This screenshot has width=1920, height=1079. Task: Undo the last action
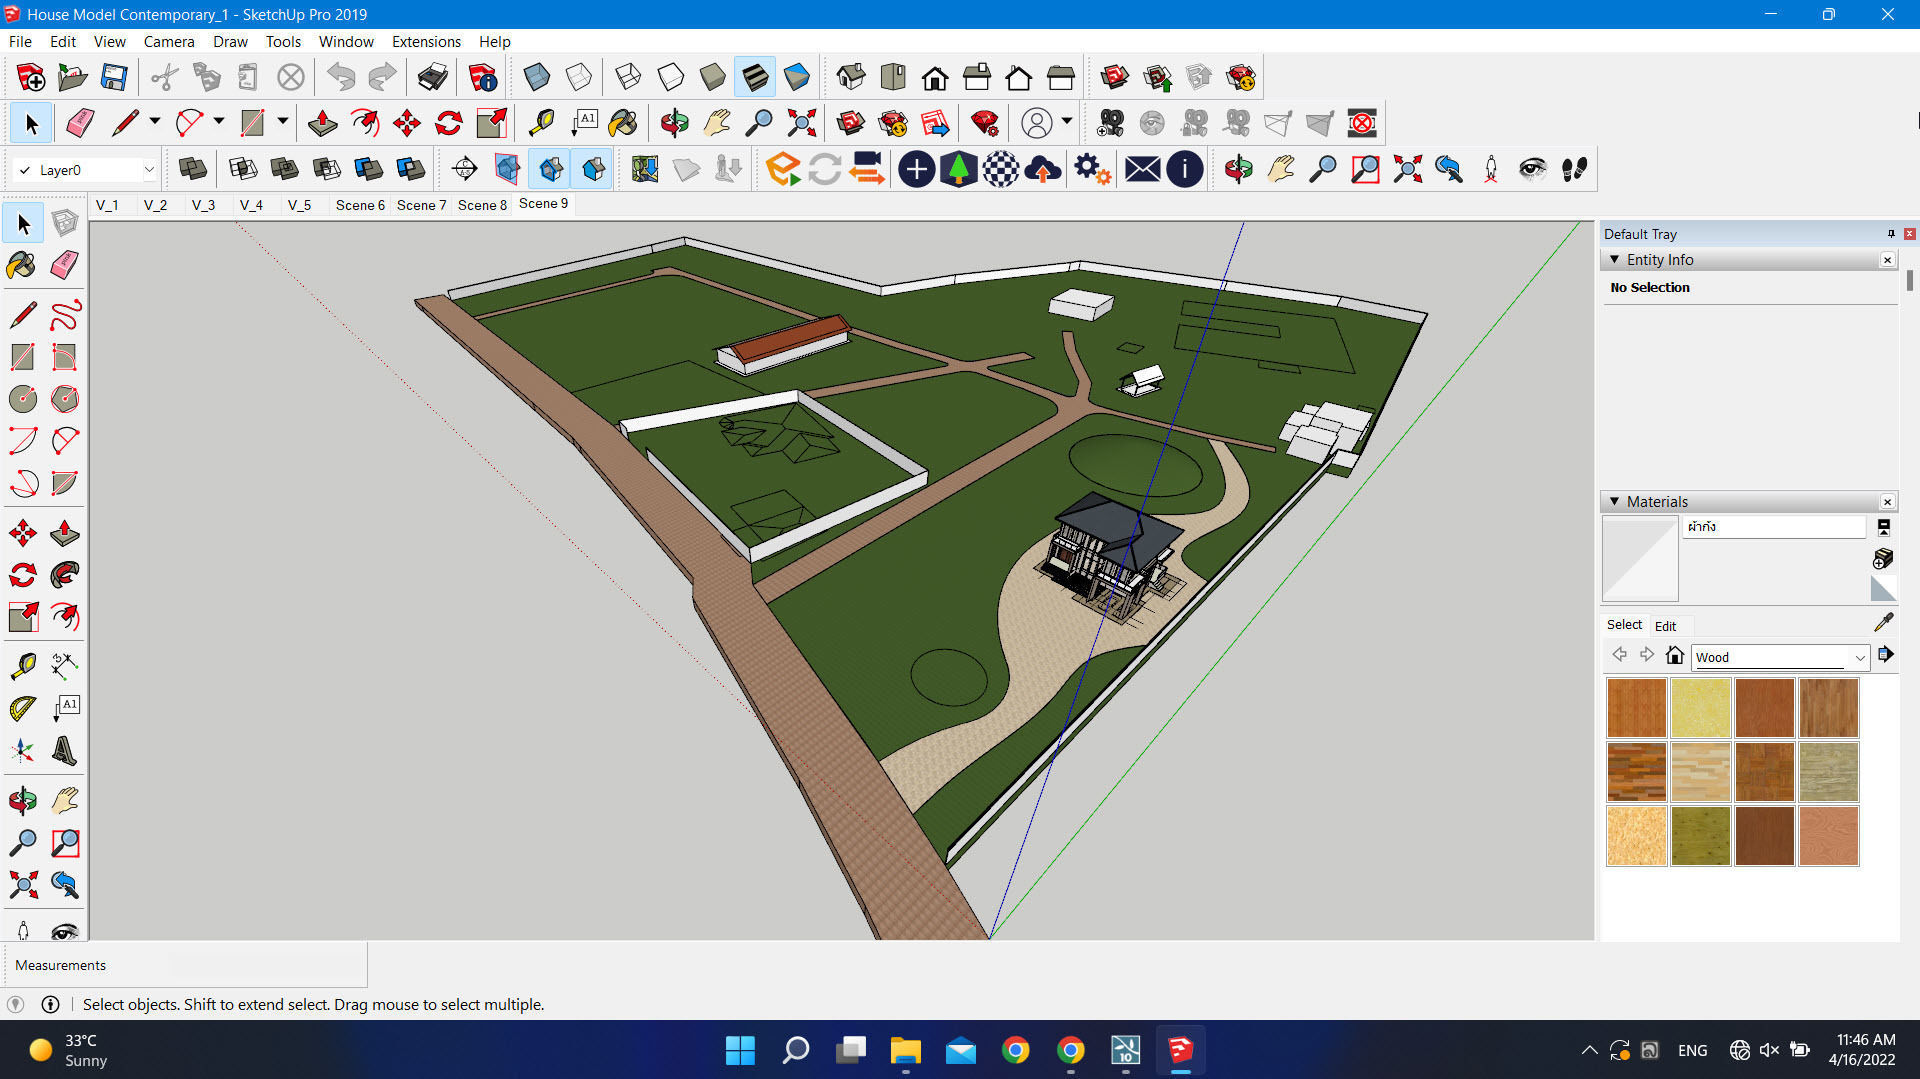[x=341, y=77]
